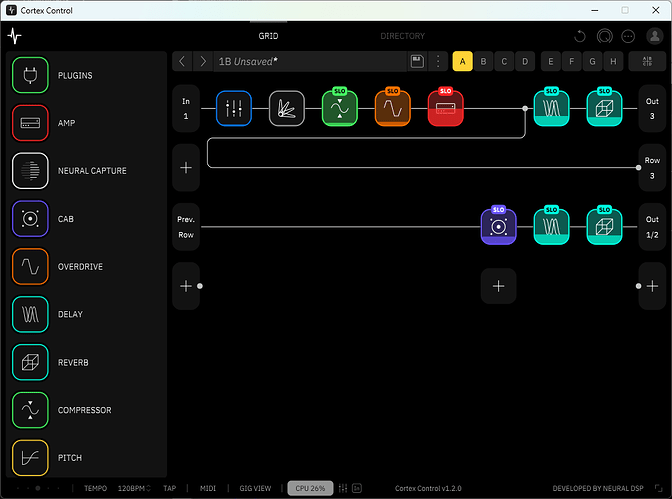This screenshot has width=672, height=499.
Task: Click the Cortex Control v1.2.0 version text
Action: point(428,488)
